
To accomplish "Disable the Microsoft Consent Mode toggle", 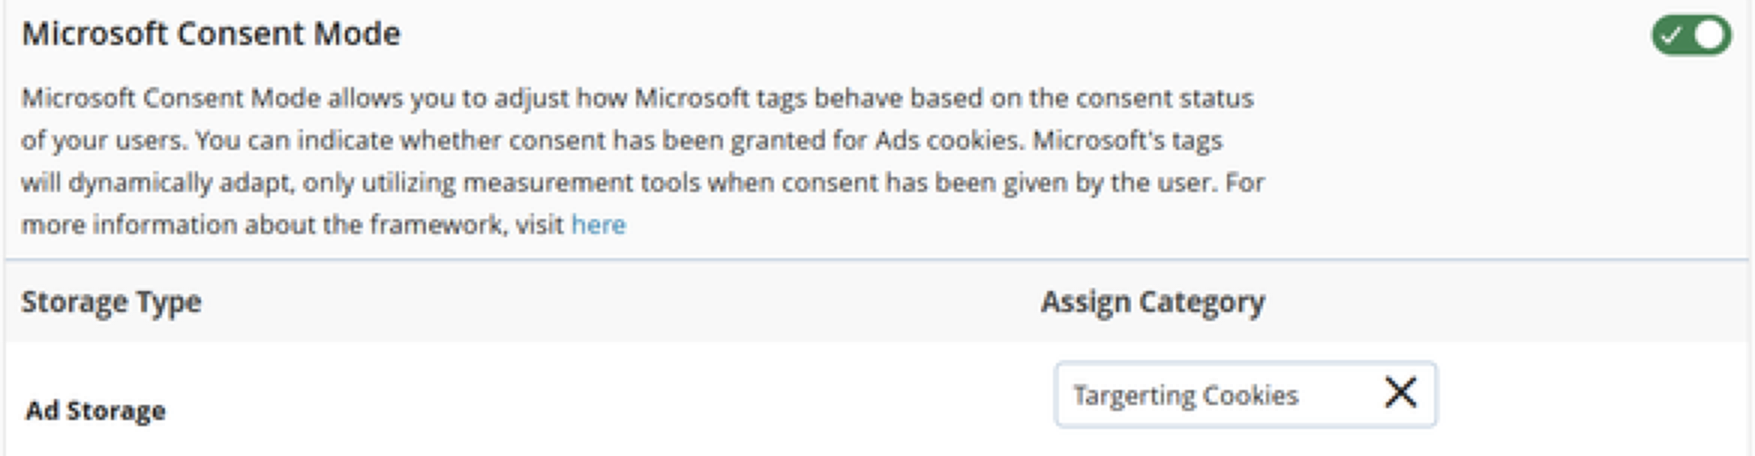I will pos(1690,36).
